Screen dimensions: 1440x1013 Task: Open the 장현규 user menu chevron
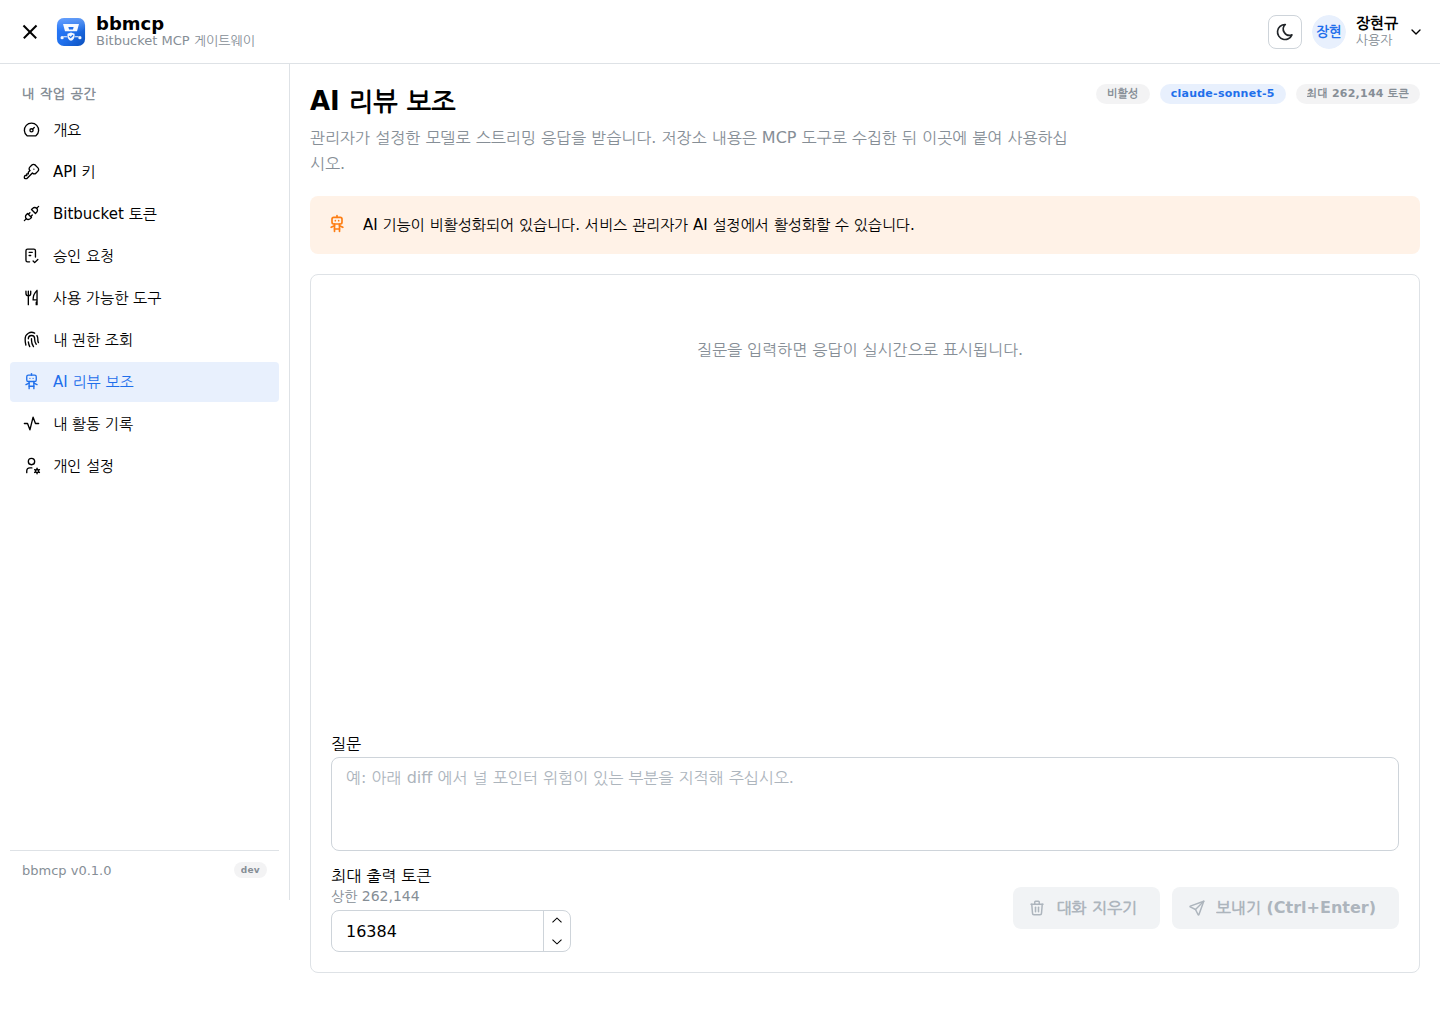(1416, 32)
